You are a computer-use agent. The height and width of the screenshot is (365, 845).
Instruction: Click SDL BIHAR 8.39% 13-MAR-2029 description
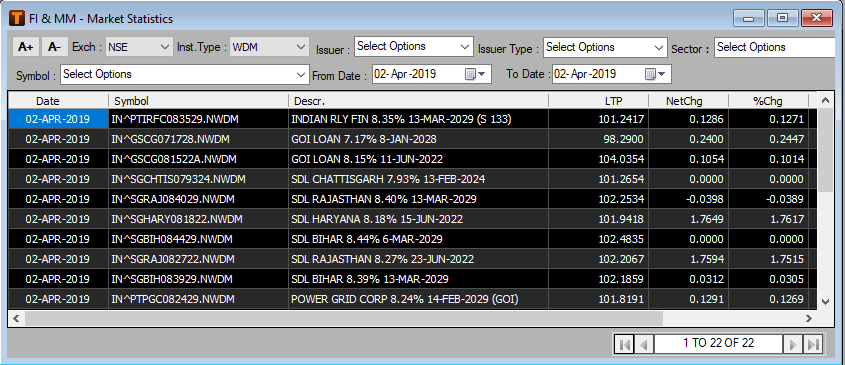tap(370, 279)
